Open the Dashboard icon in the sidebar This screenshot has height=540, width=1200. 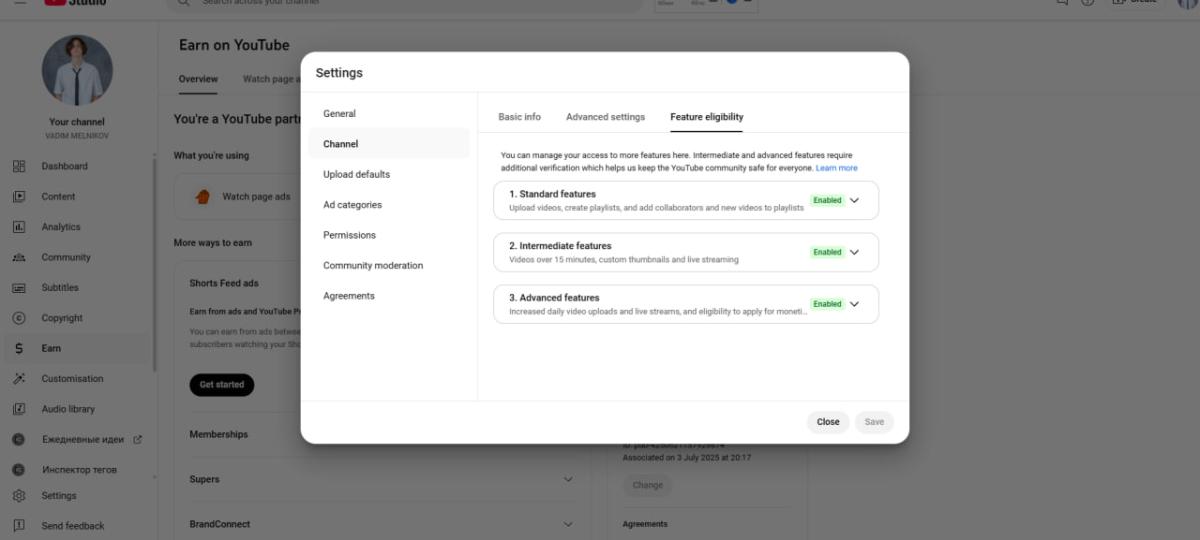point(19,166)
